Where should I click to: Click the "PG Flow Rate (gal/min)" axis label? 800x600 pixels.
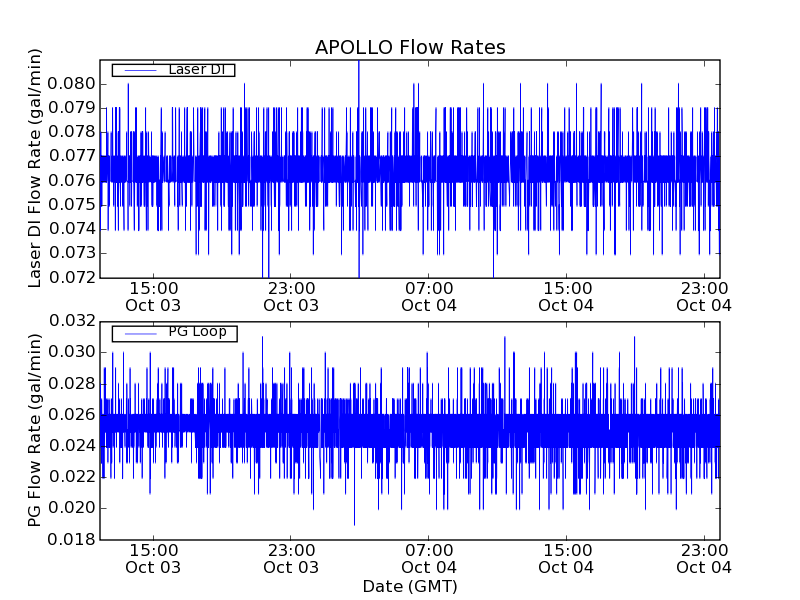[x=34, y=430]
